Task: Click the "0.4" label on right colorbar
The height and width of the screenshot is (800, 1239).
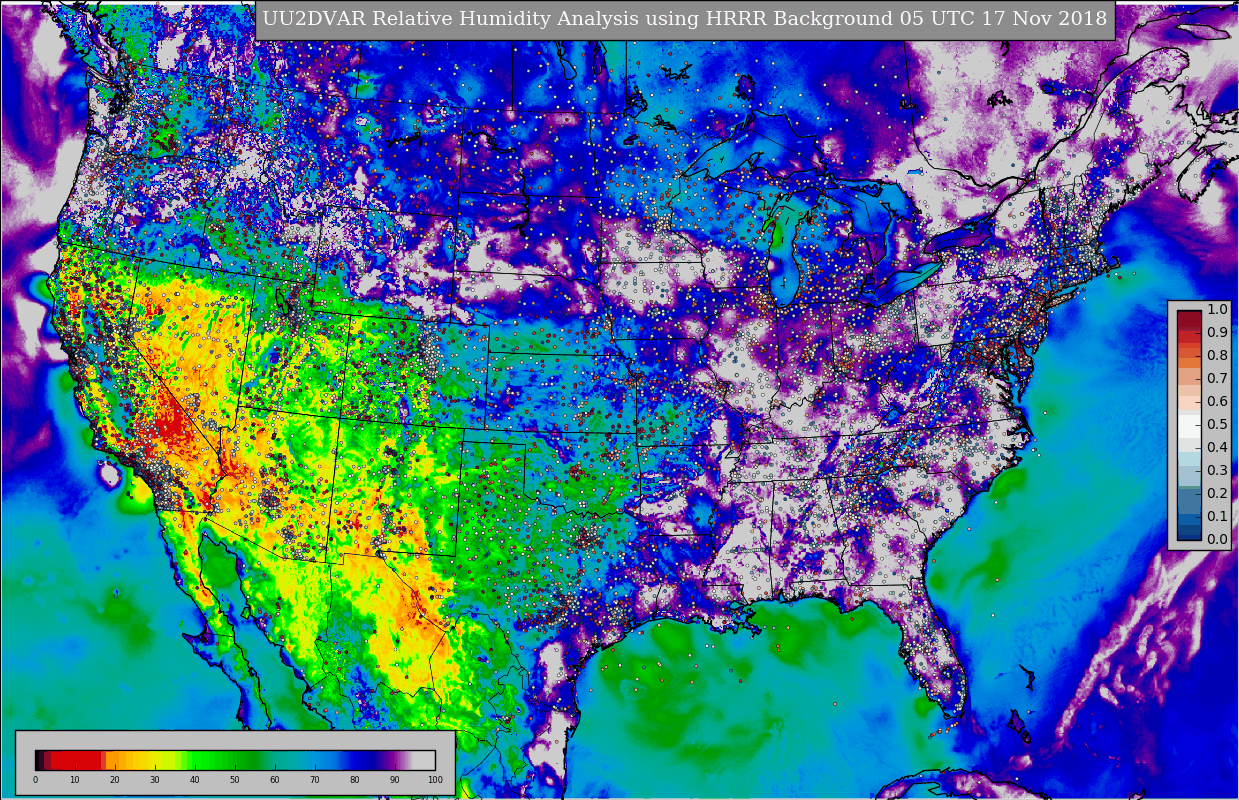Action: point(1217,447)
